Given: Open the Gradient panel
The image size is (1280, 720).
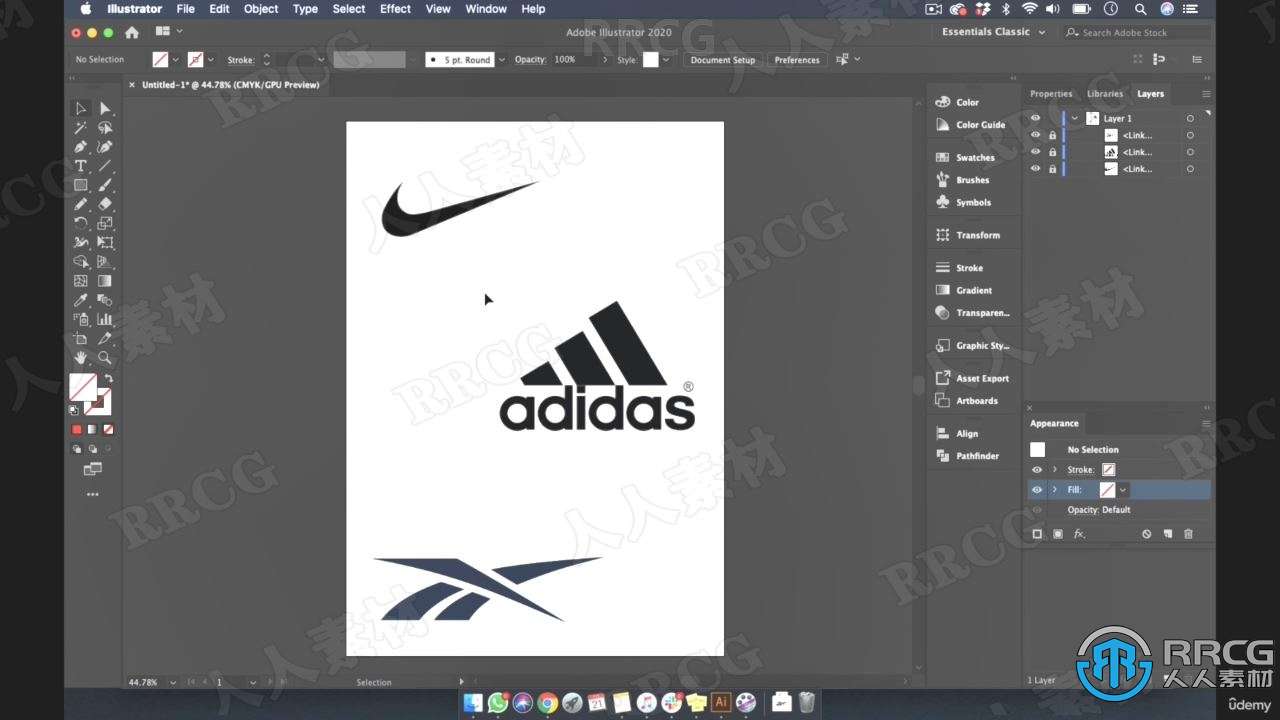Looking at the screenshot, I should point(964,290).
